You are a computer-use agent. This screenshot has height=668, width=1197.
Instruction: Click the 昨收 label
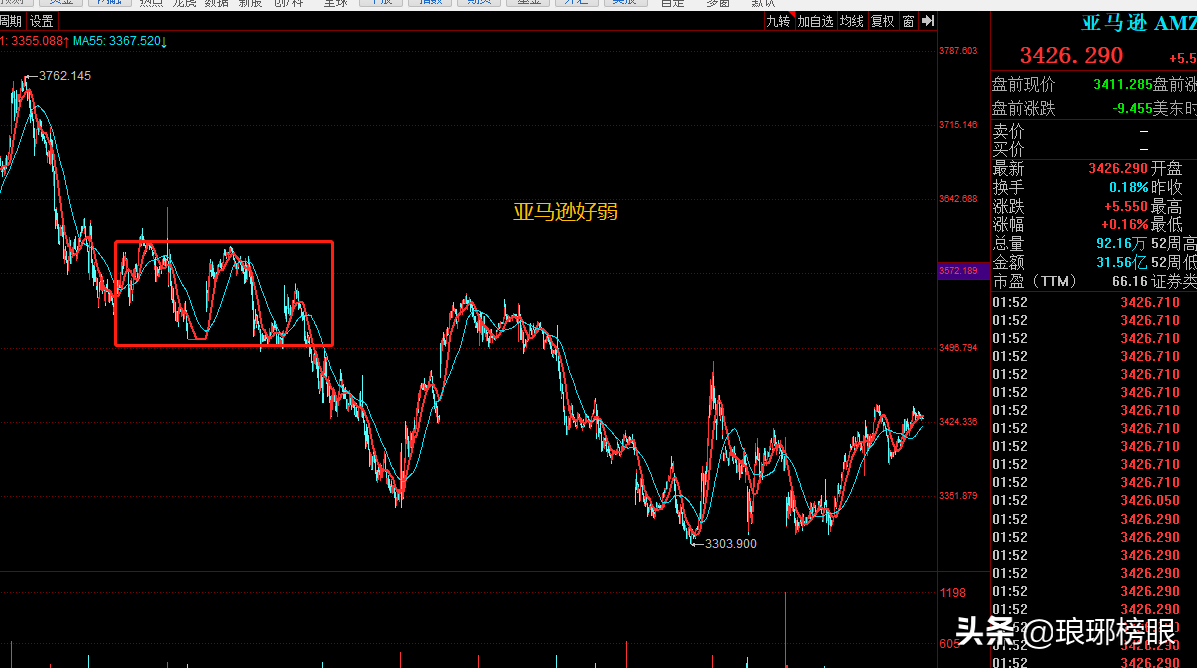pos(1167,187)
